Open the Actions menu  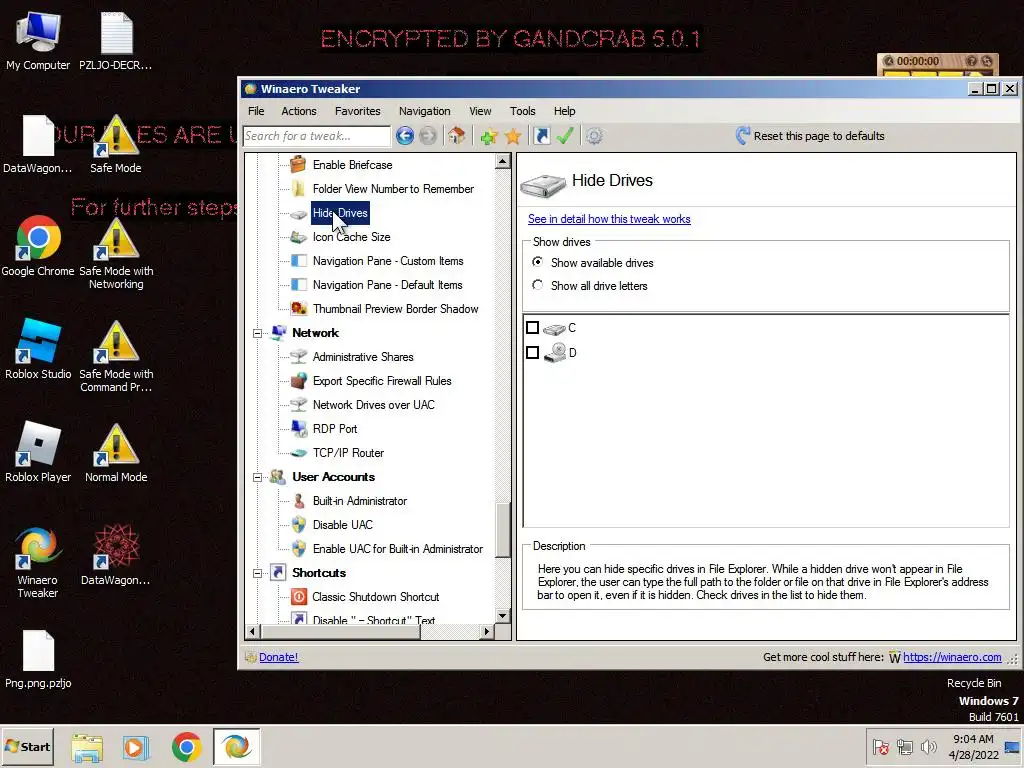pos(298,111)
